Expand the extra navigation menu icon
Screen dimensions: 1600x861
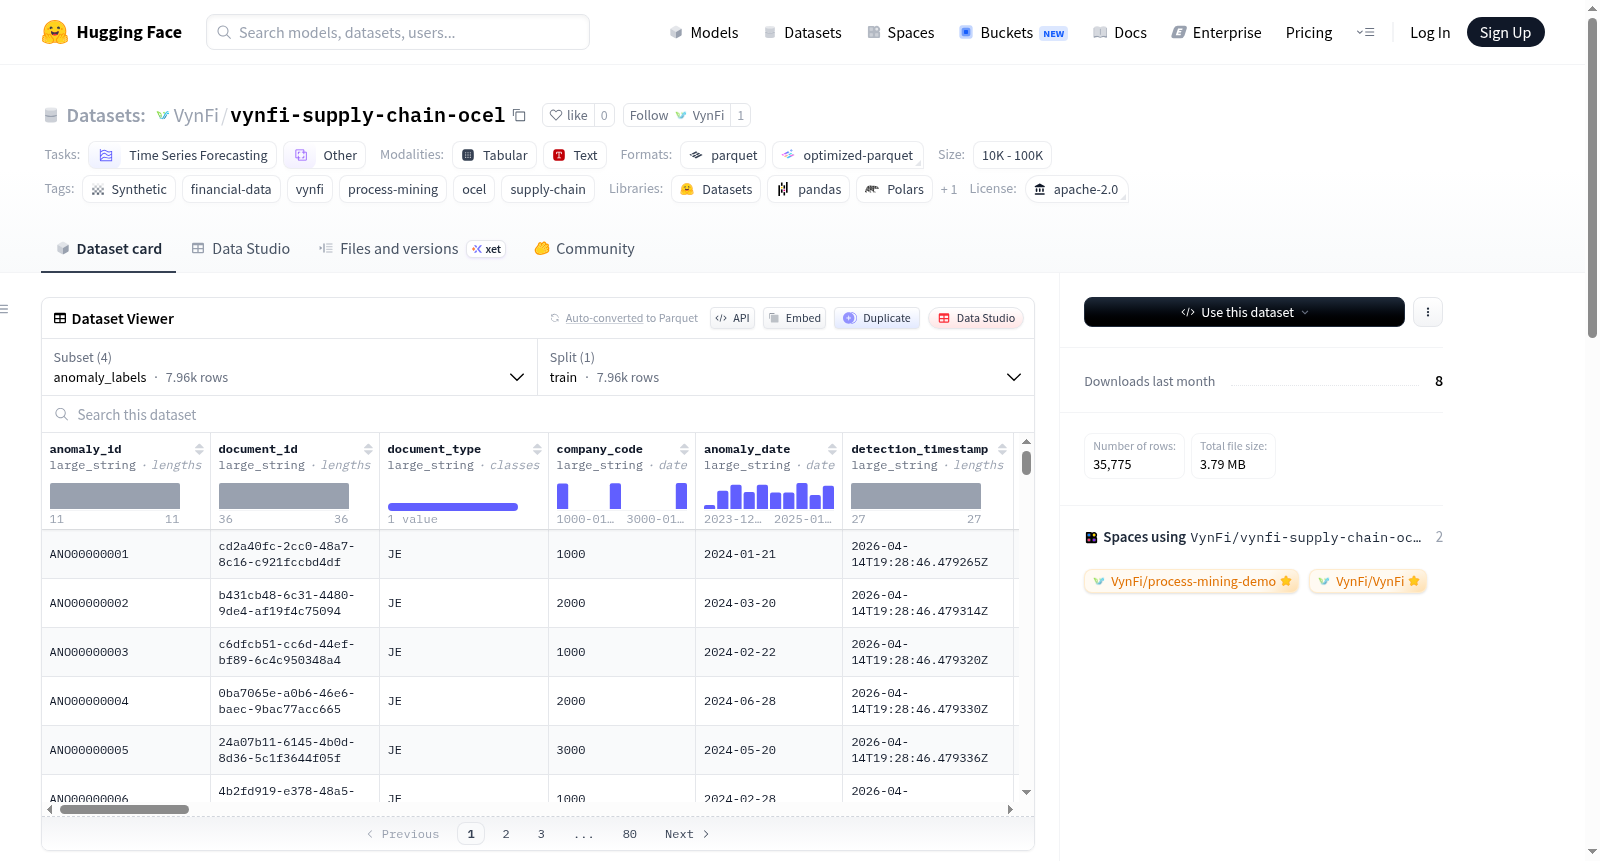[x=1365, y=32]
